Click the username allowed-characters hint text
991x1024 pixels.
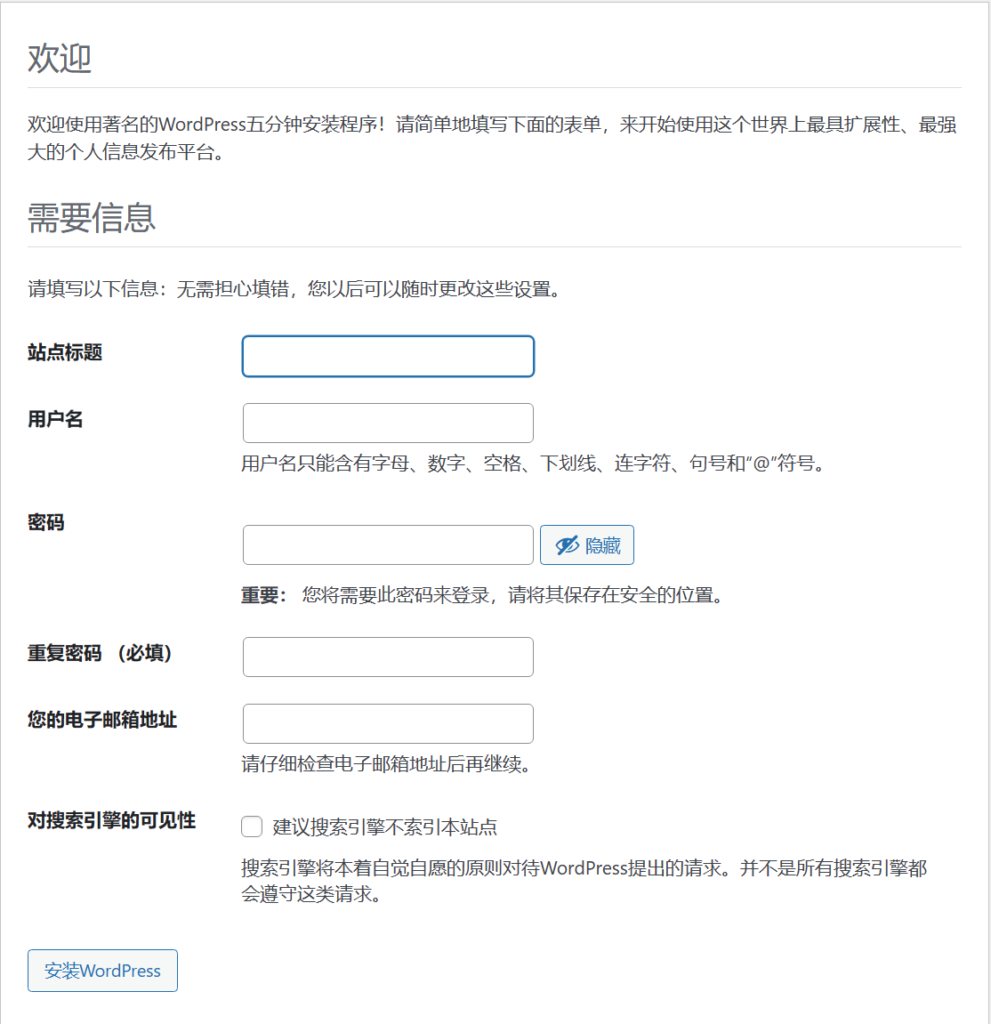tap(535, 464)
